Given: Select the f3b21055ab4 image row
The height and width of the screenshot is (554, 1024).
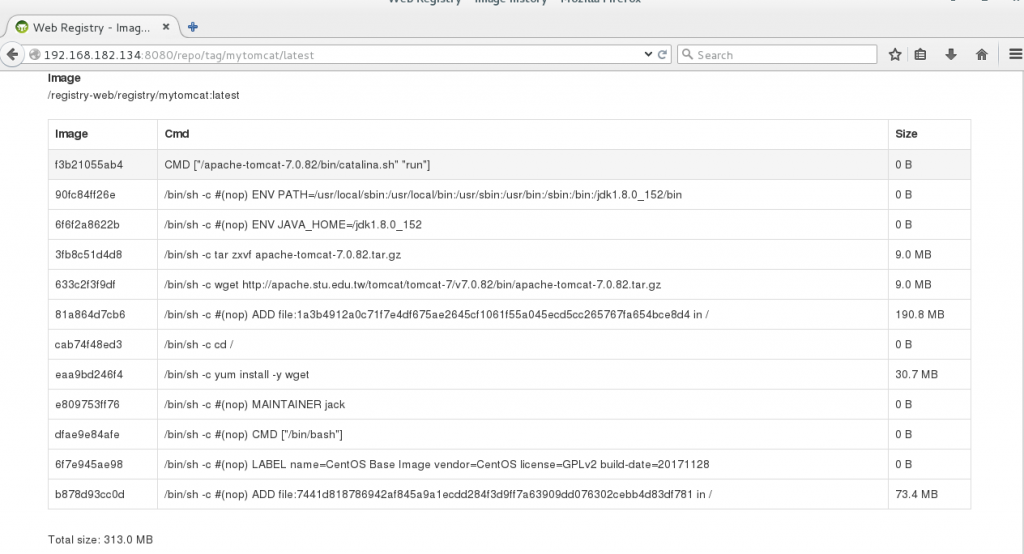Looking at the screenshot, I should 89,164.
